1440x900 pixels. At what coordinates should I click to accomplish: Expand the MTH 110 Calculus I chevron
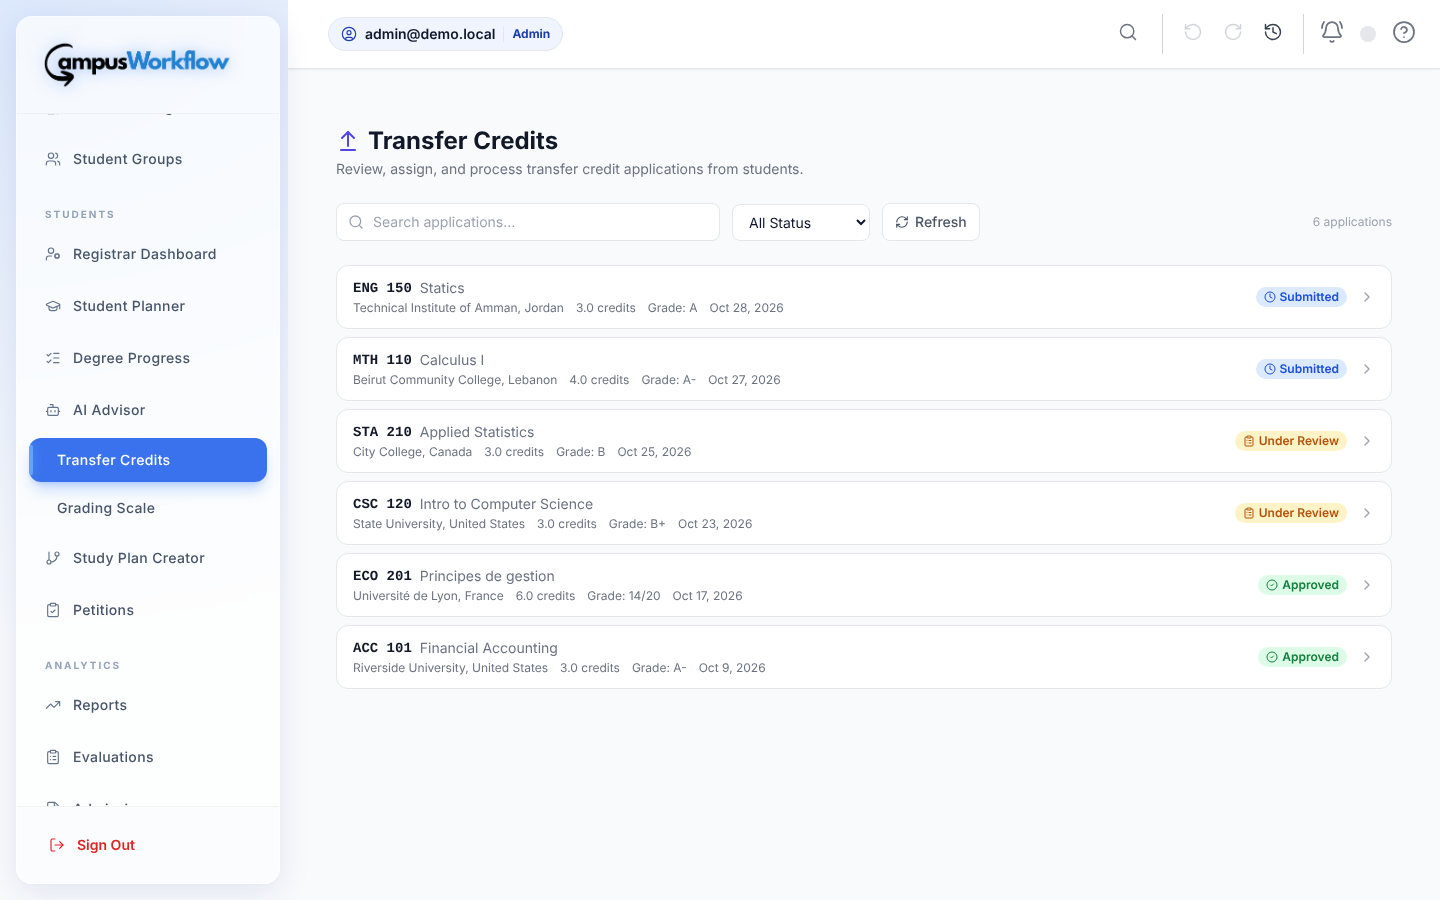click(1367, 369)
